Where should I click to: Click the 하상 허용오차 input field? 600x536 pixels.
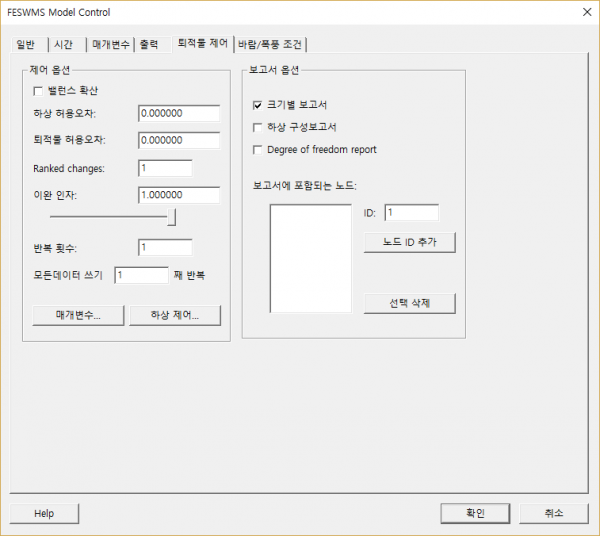[x=179, y=113]
